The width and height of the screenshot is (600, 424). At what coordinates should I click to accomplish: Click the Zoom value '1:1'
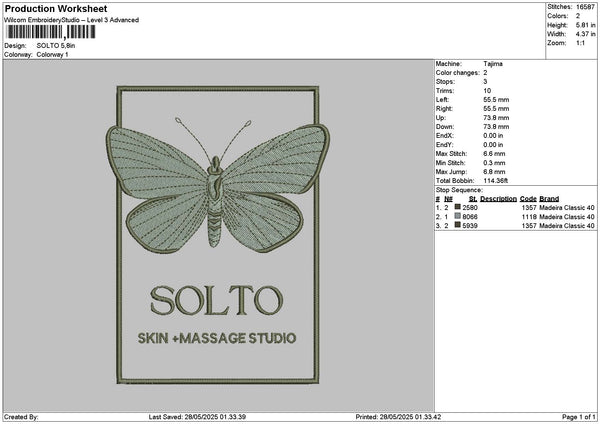tap(580, 43)
